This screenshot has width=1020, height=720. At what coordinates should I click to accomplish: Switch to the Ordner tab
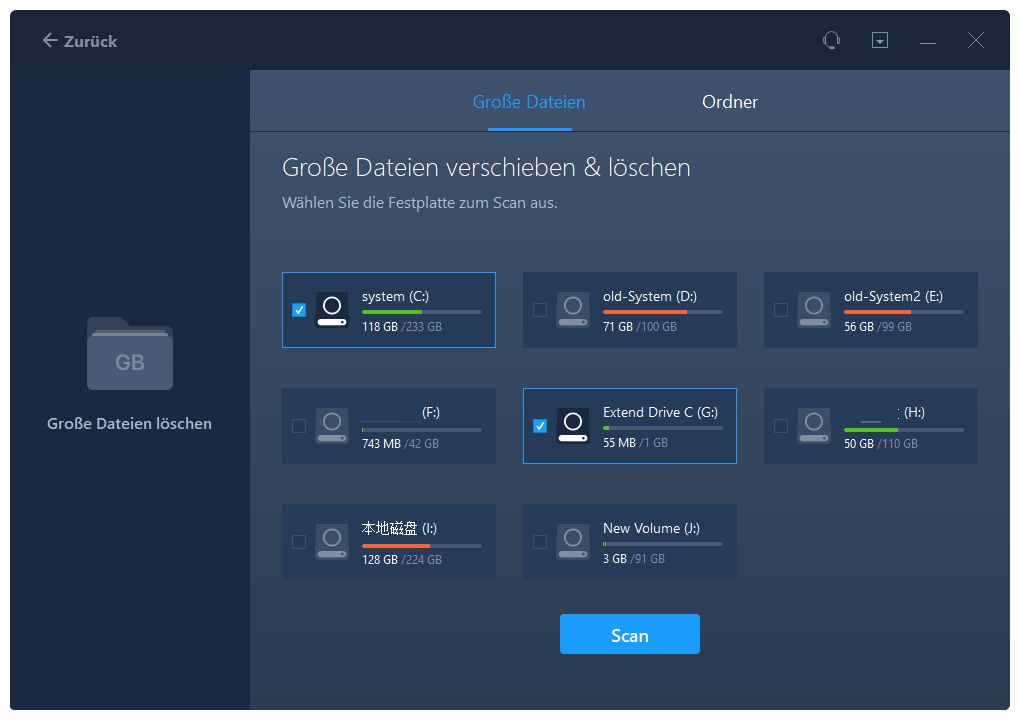[730, 102]
